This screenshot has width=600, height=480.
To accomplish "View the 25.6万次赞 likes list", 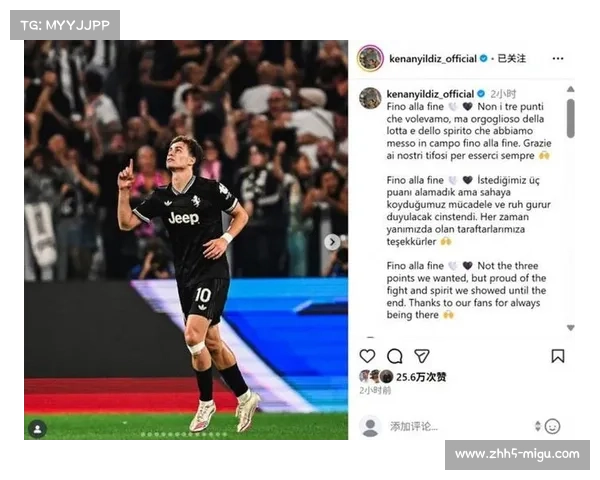I will click(421, 377).
